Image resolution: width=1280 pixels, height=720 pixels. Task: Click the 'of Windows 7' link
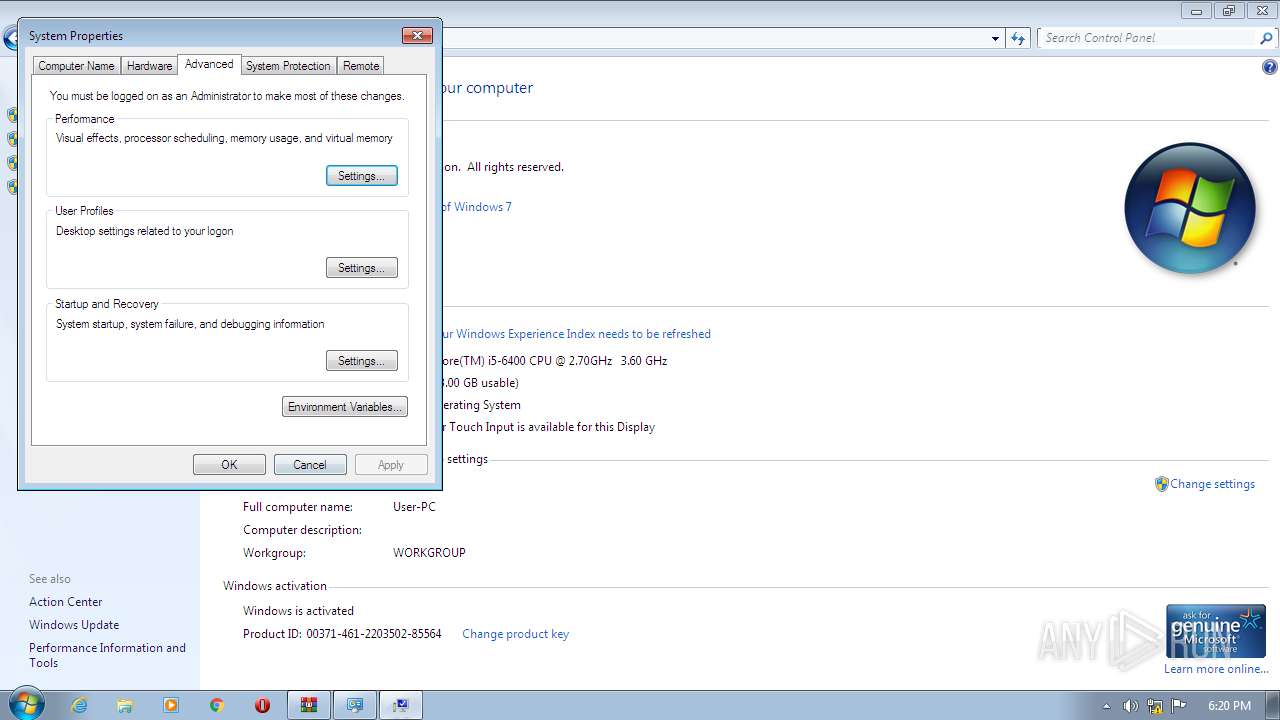(x=476, y=207)
